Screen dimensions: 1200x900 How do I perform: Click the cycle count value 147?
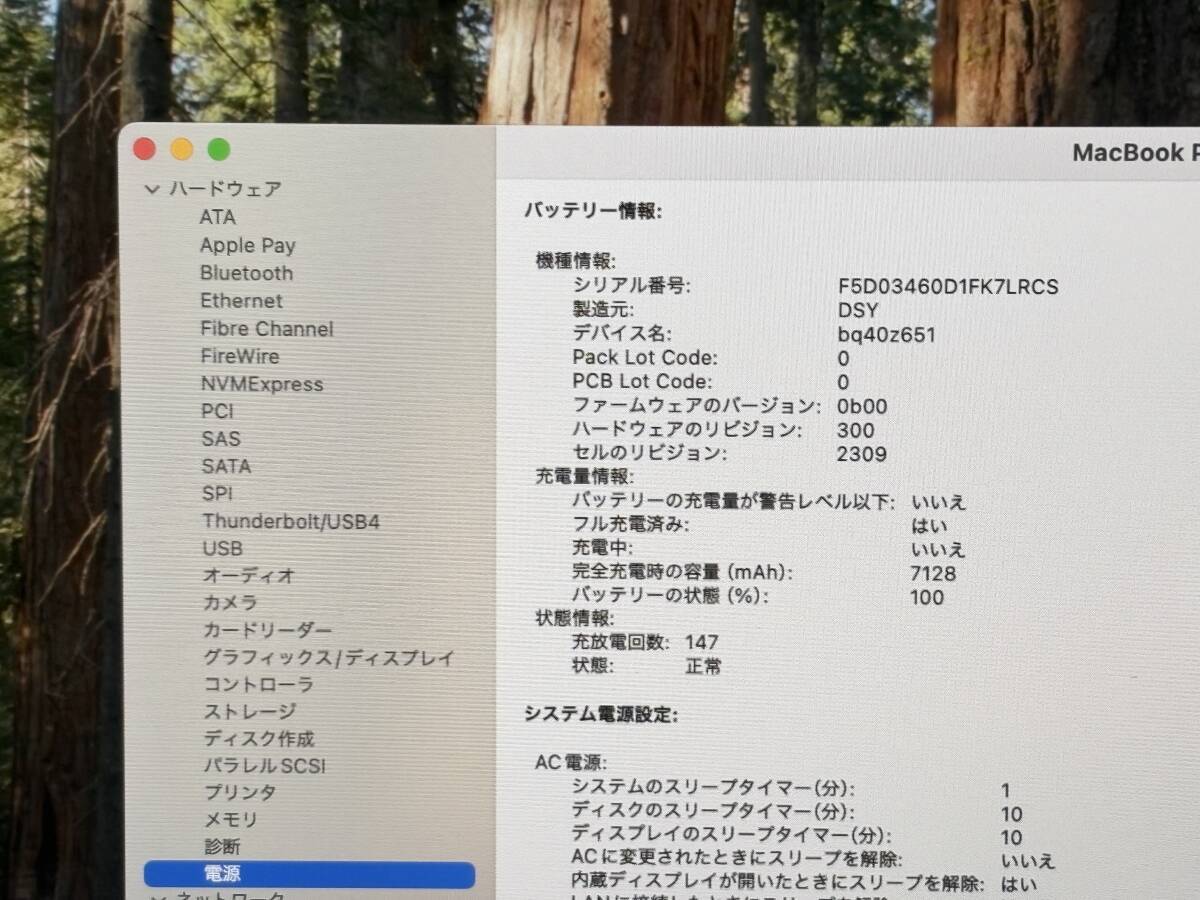coord(702,642)
